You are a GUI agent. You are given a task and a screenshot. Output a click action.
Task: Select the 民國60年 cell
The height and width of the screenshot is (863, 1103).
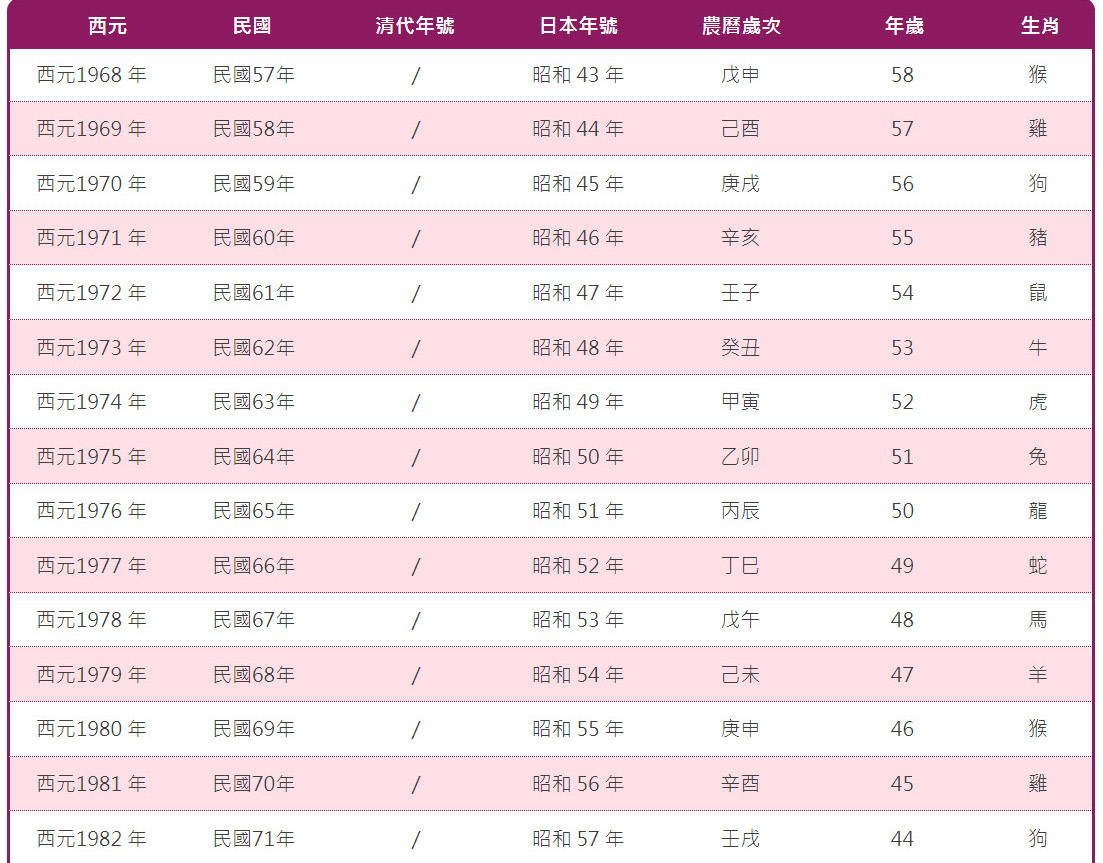[x=253, y=238]
